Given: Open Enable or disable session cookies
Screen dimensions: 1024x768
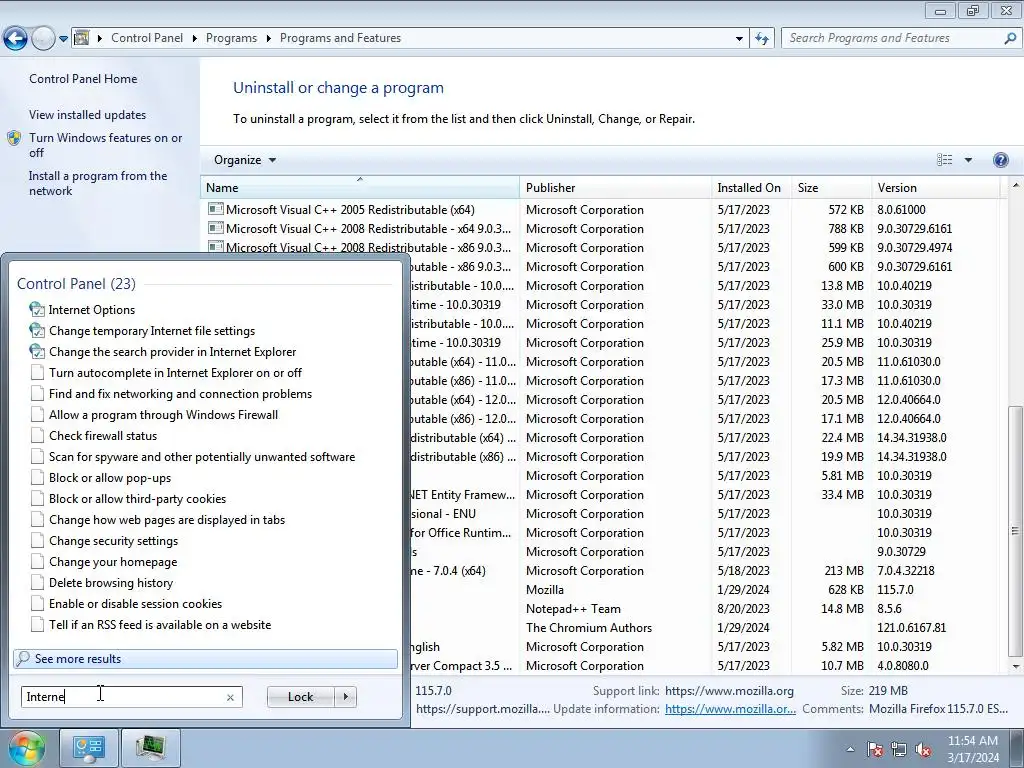Looking at the screenshot, I should pyautogui.click(x=135, y=603).
